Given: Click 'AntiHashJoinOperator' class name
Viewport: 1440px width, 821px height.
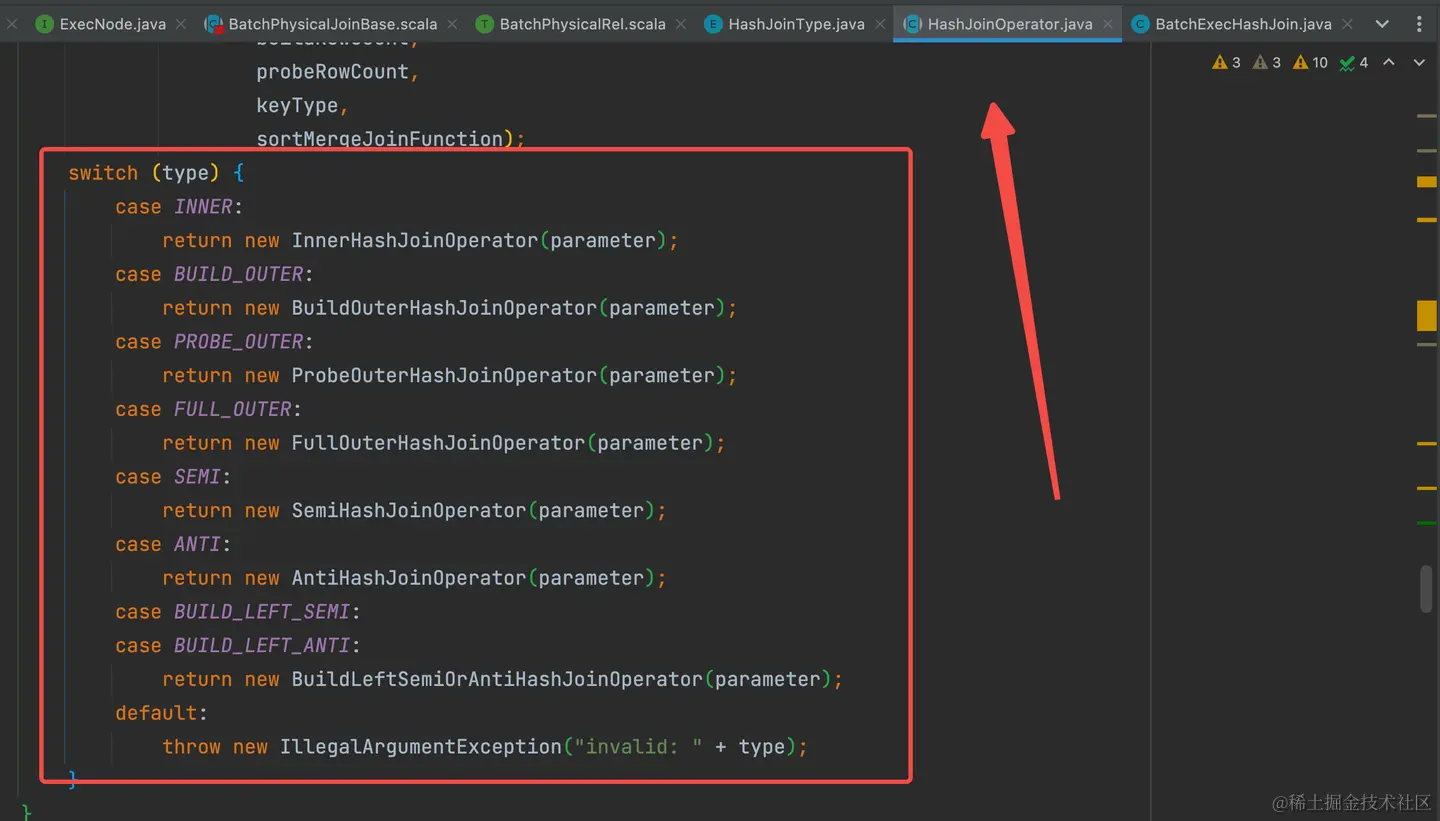Looking at the screenshot, I should [x=409, y=578].
